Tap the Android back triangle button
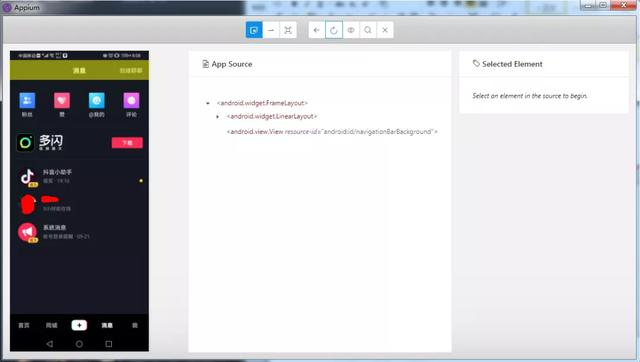This screenshot has height=362, width=640. pyautogui.click(x=49, y=344)
